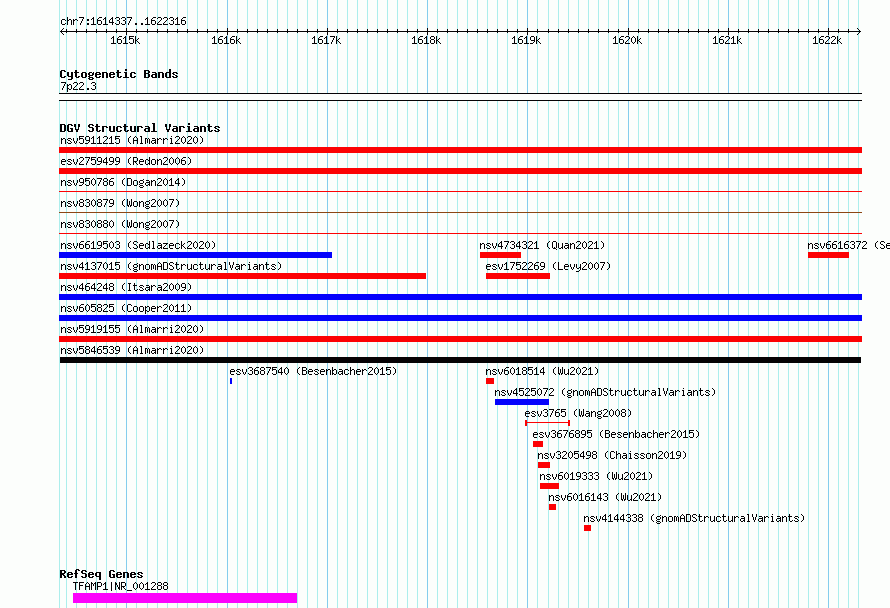The height and width of the screenshot is (608, 890).
Task: Select the red bar under nsv5919155
Action: (x=460, y=339)
